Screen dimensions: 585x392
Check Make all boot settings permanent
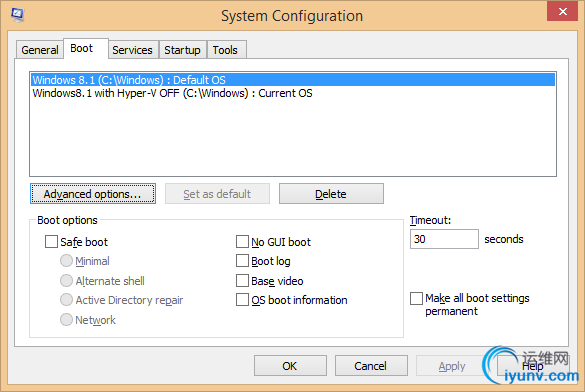(x=416, y=298)
